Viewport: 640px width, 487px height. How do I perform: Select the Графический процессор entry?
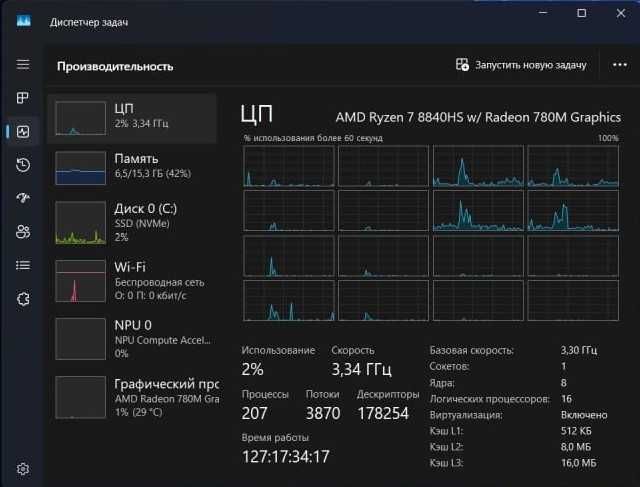[132, 397]
